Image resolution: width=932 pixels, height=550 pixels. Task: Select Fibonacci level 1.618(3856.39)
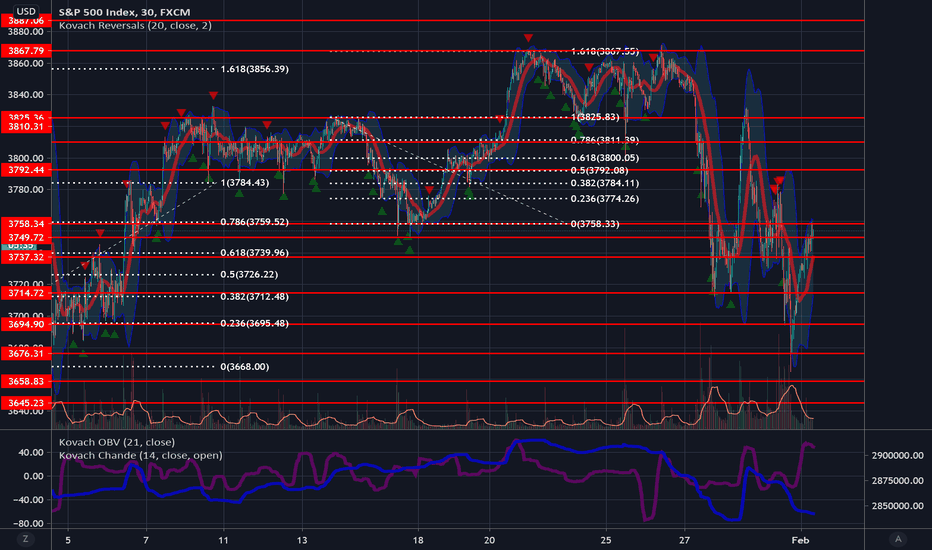click(254, 69)
